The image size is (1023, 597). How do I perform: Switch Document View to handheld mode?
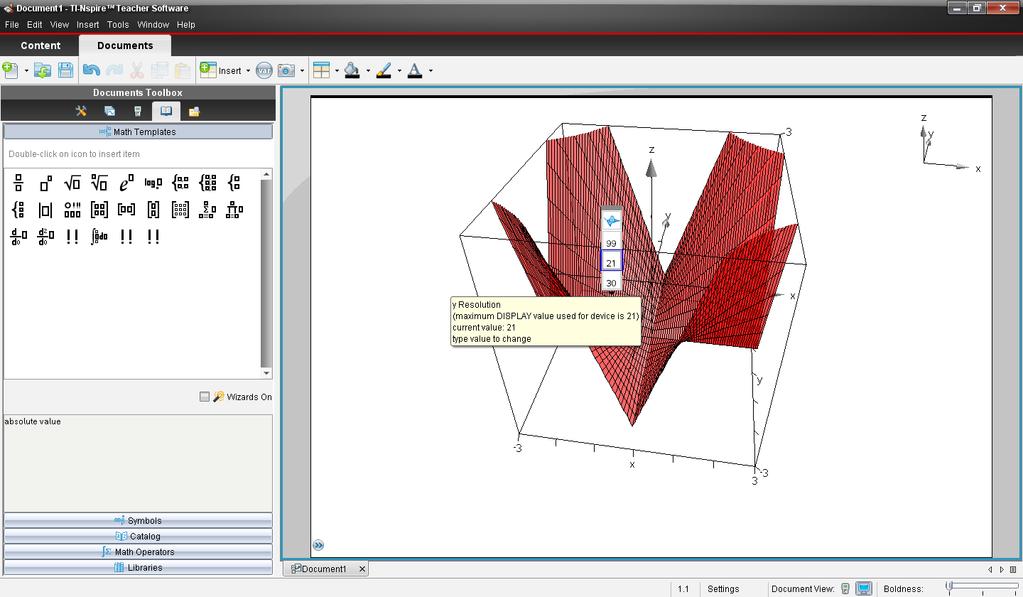[x=845, y=589]
